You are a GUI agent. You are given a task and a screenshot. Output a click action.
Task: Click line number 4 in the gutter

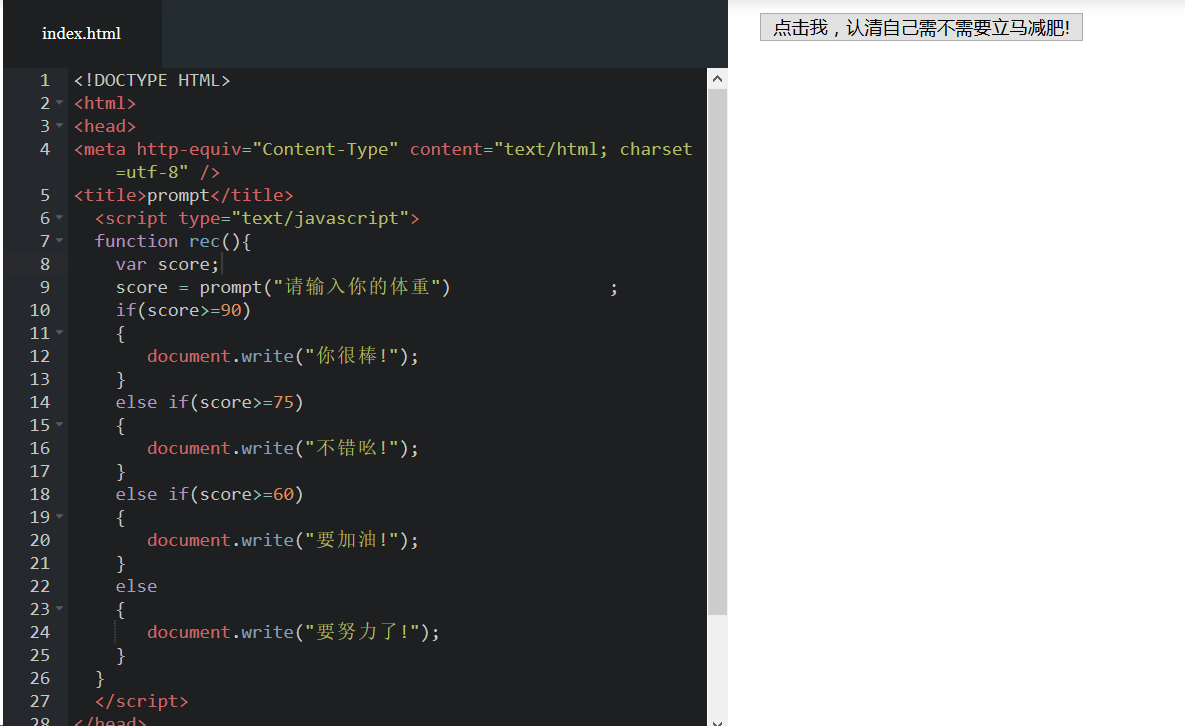45,150
